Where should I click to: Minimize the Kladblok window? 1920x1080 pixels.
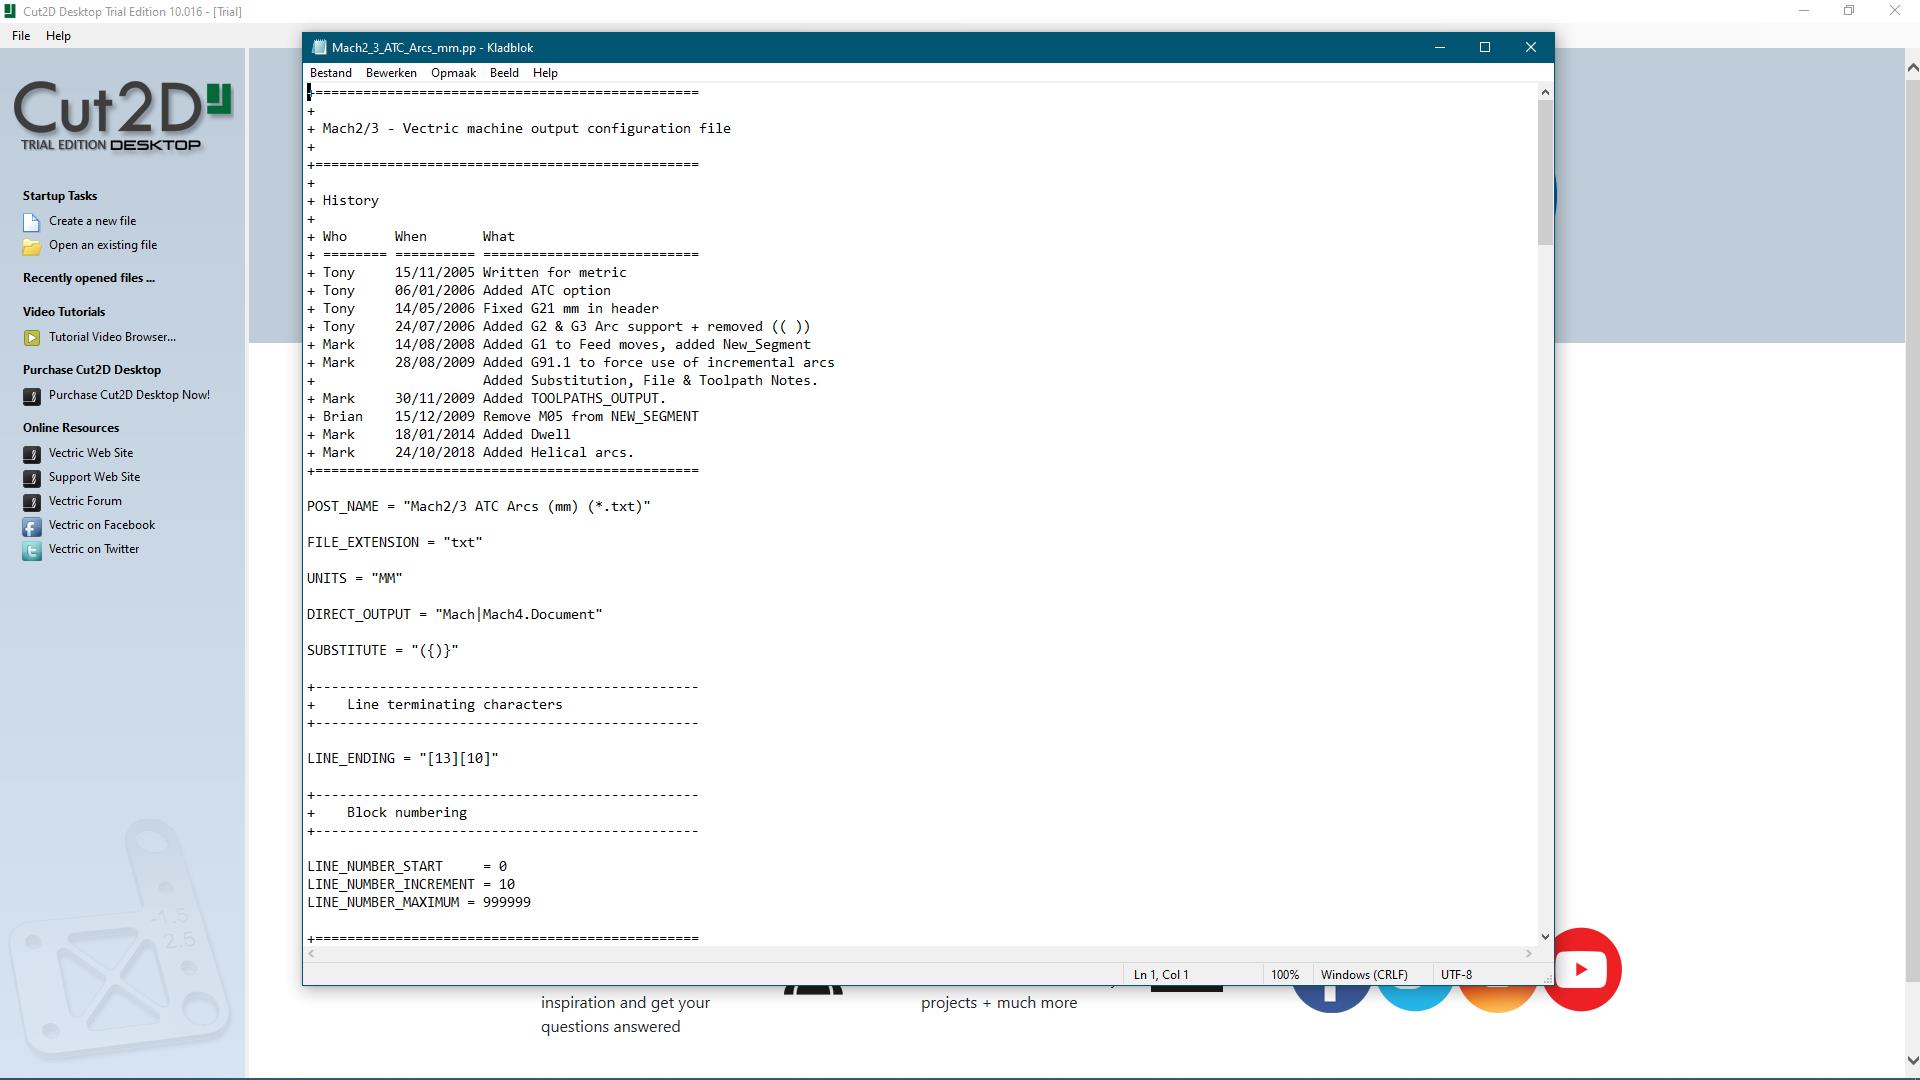[1440, 47]
